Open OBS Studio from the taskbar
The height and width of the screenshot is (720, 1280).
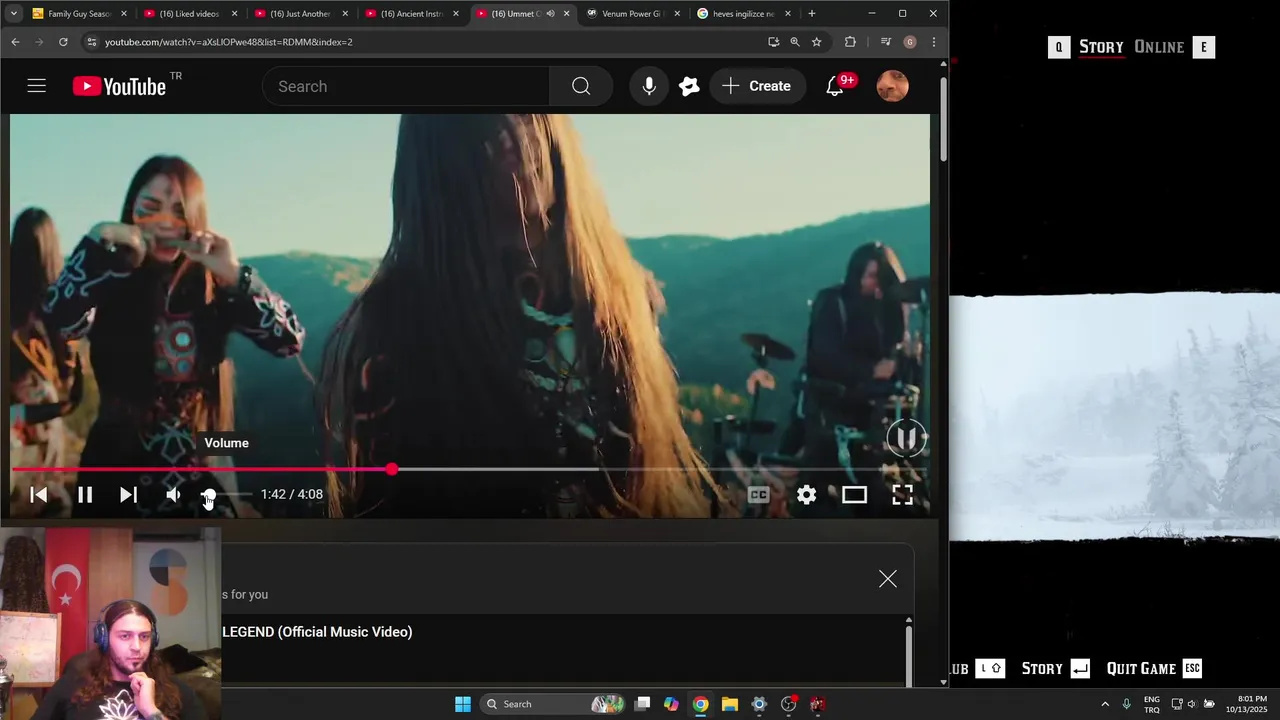point(788,704)
